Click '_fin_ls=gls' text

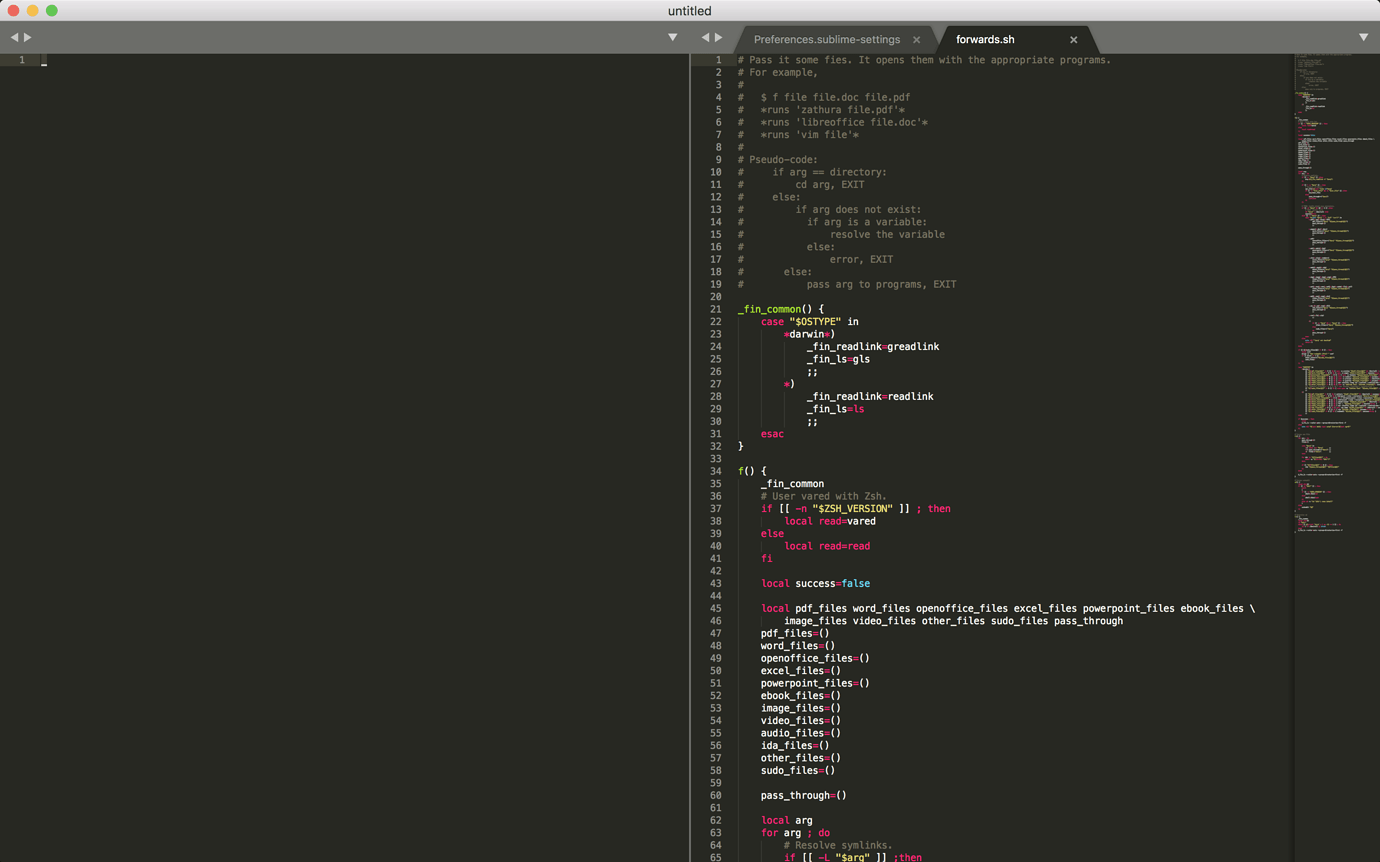pos(839,359)
